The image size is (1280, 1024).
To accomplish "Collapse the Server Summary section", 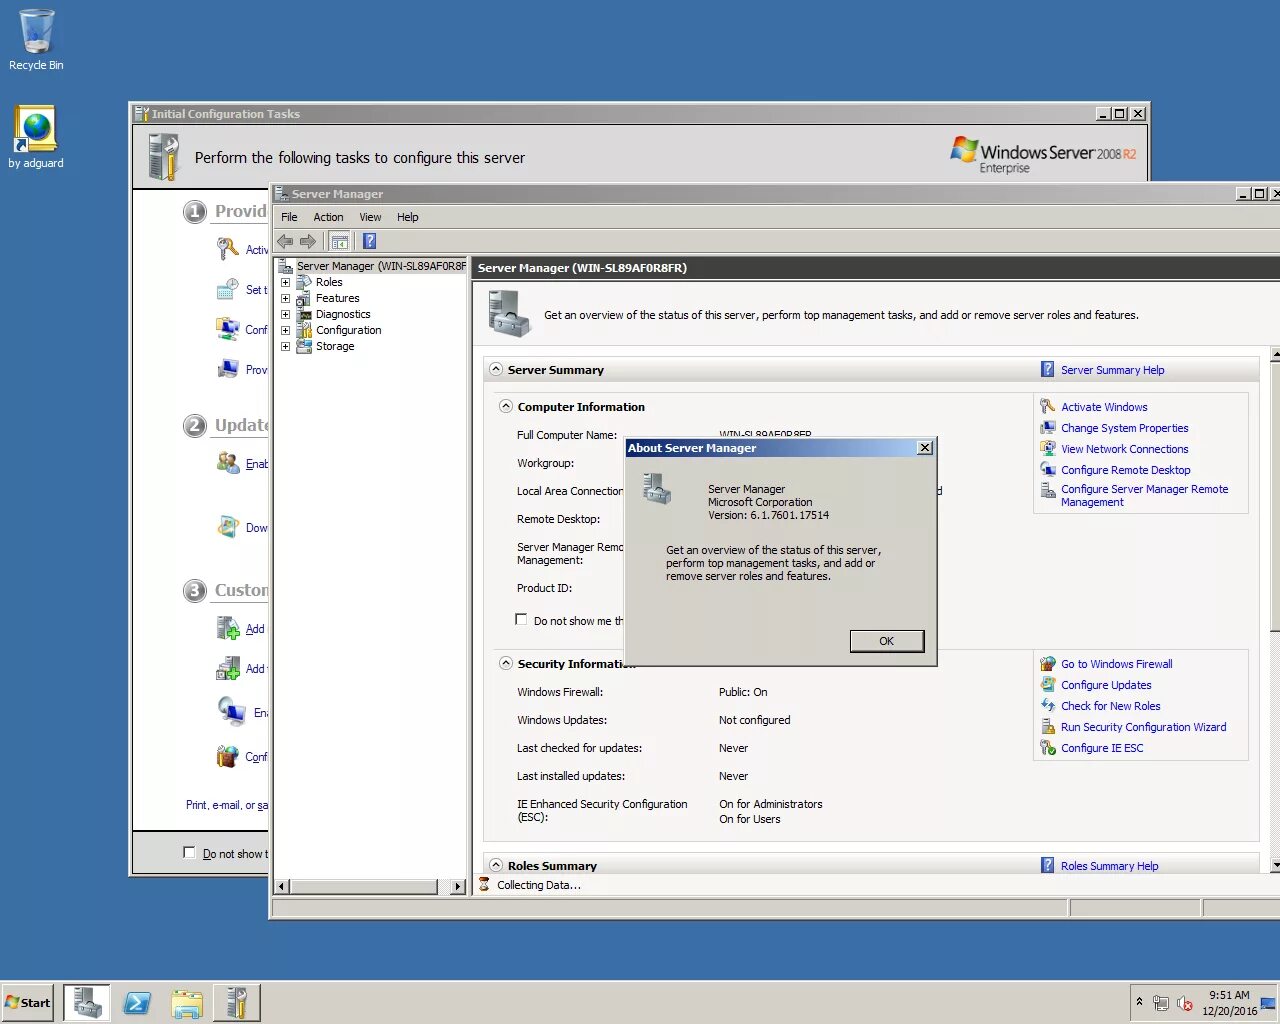I will (x=496, y=369).
